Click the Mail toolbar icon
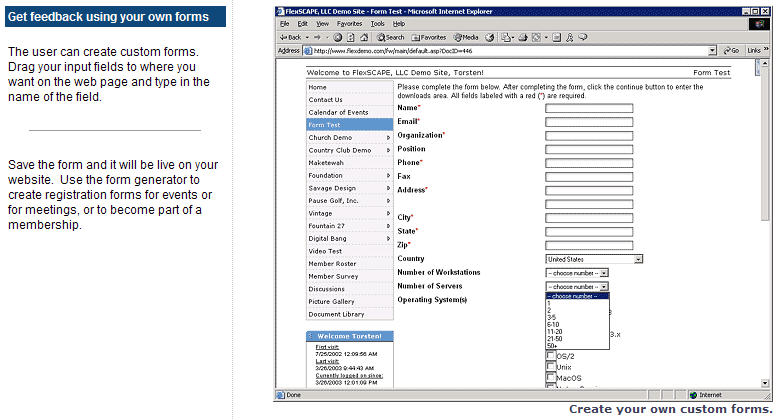 click(506, 37)
